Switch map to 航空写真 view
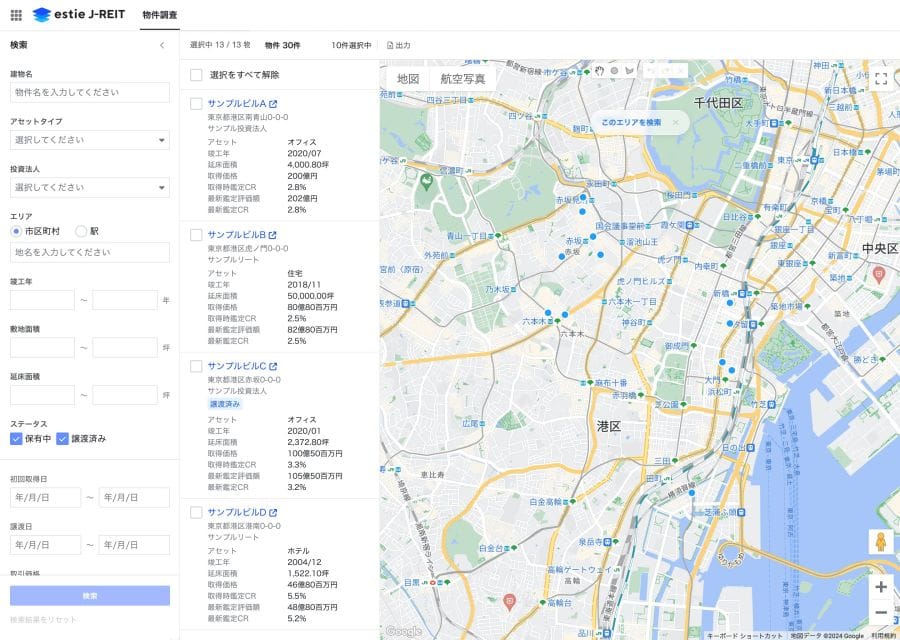900x640 pixels. [463, 79]
